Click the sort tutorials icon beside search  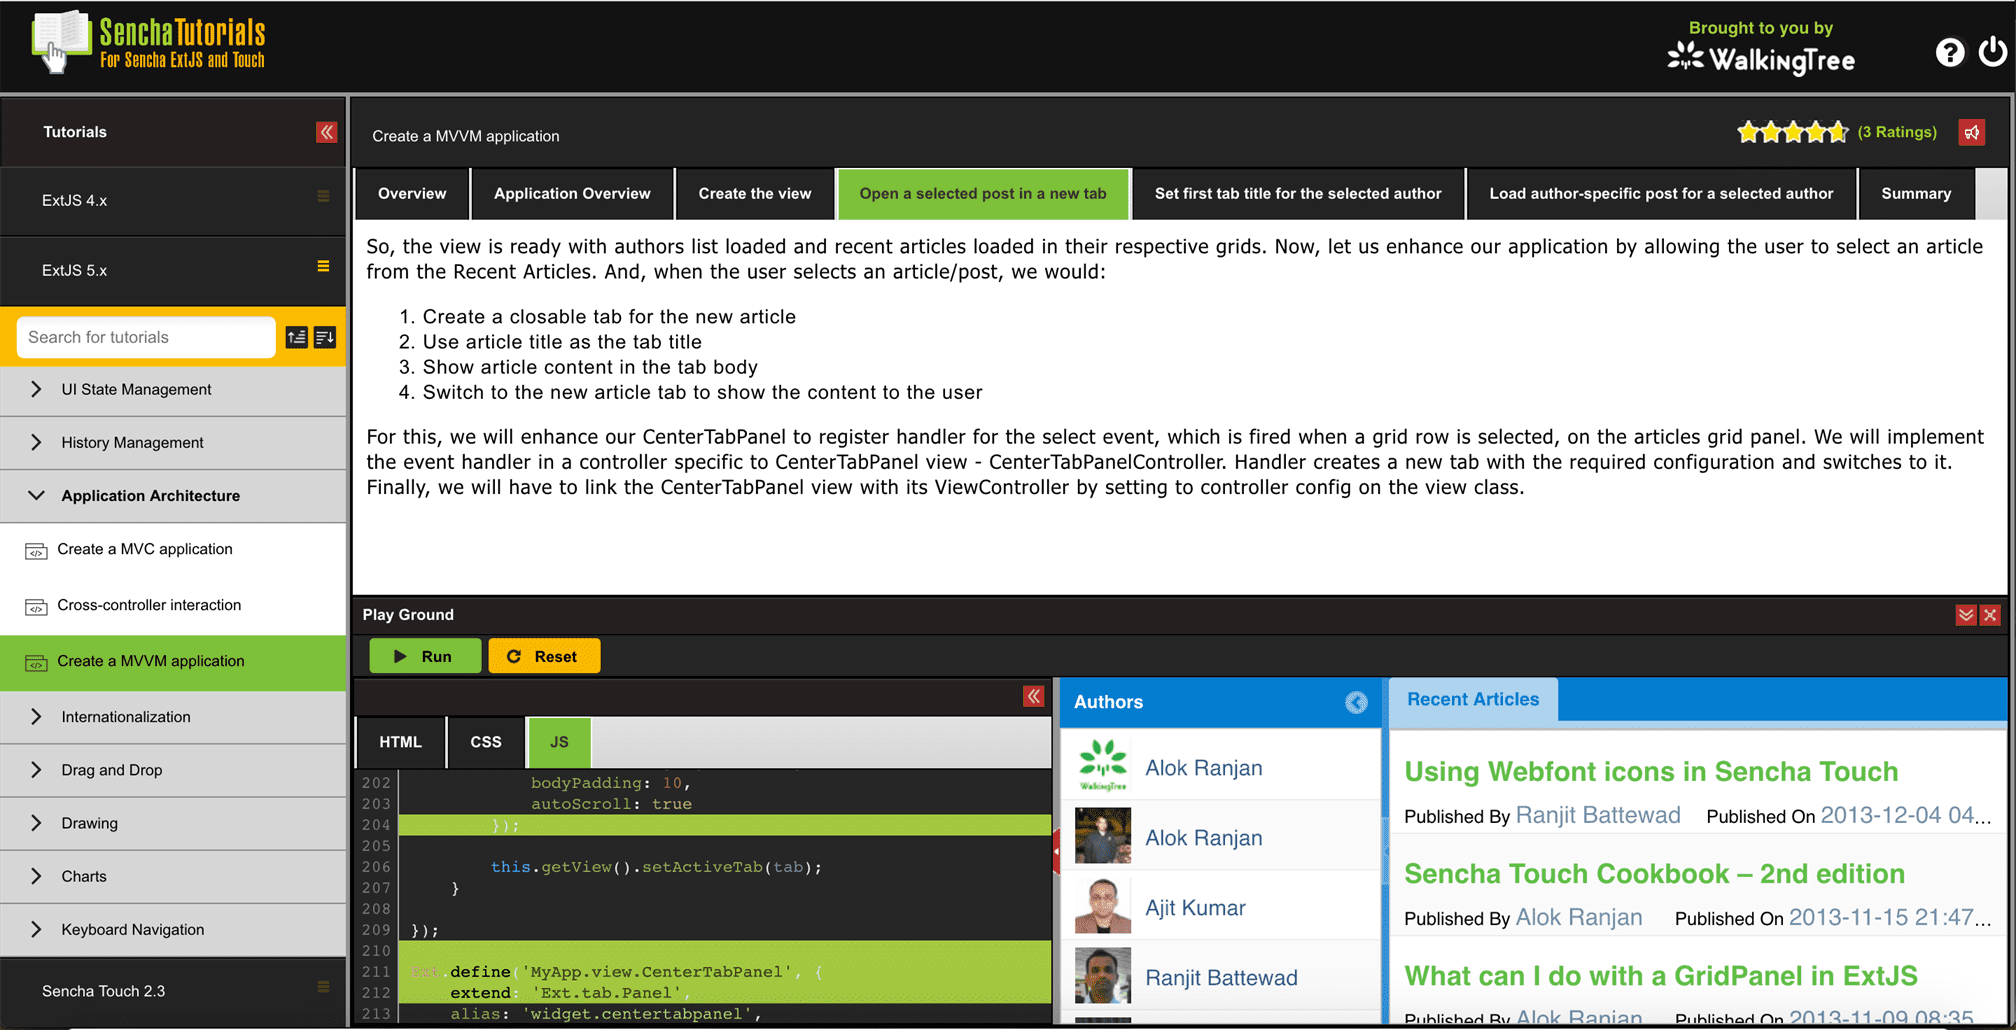click(325, 338)
